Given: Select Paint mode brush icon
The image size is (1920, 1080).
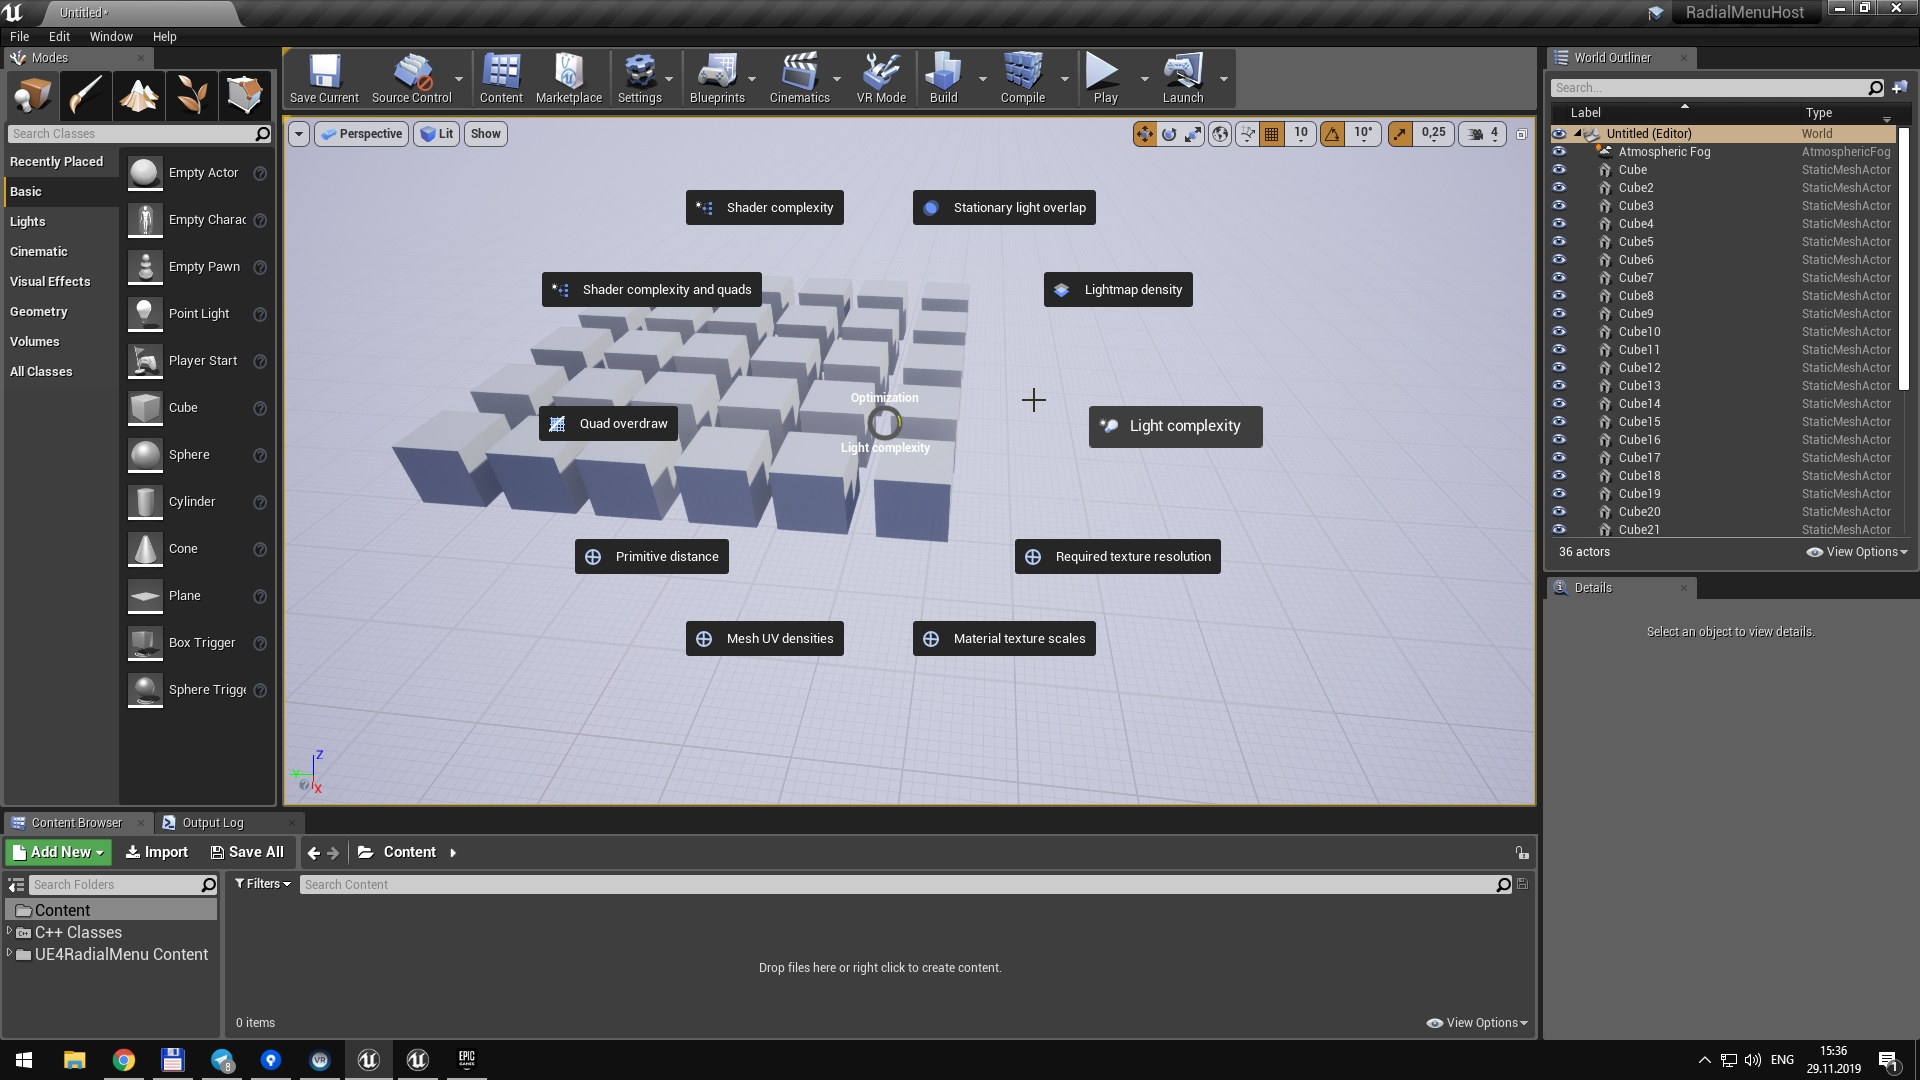Looking at the screenshot, I should coord(85,96).
